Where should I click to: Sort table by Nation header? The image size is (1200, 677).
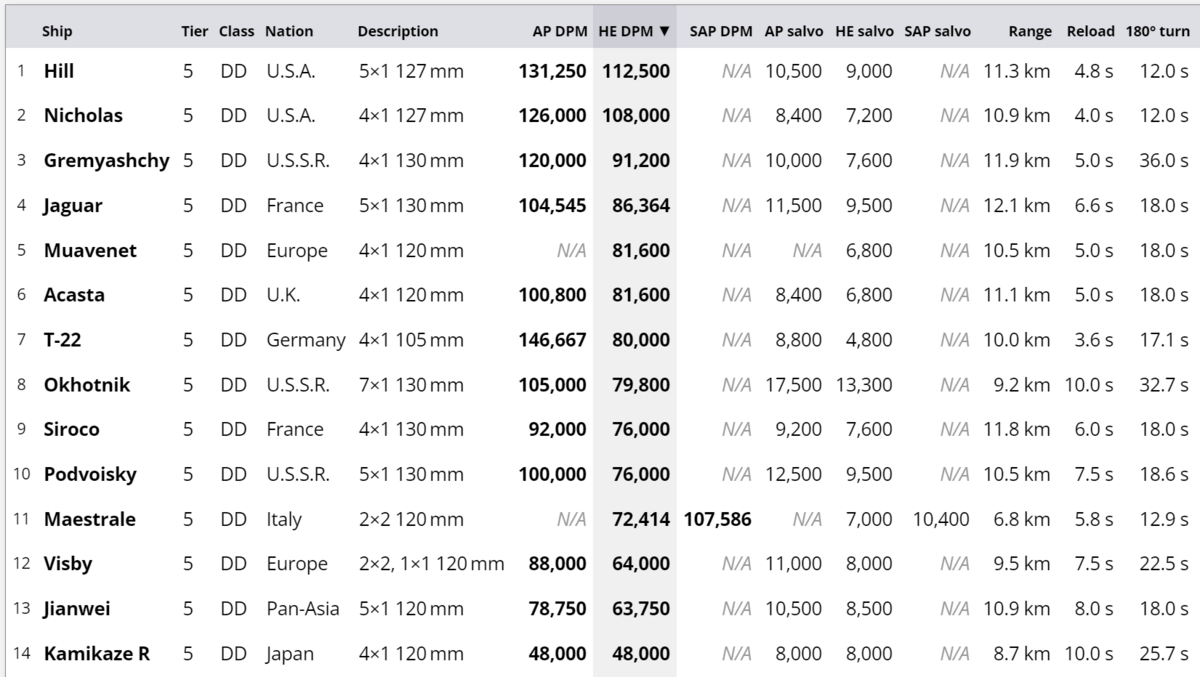289,31
